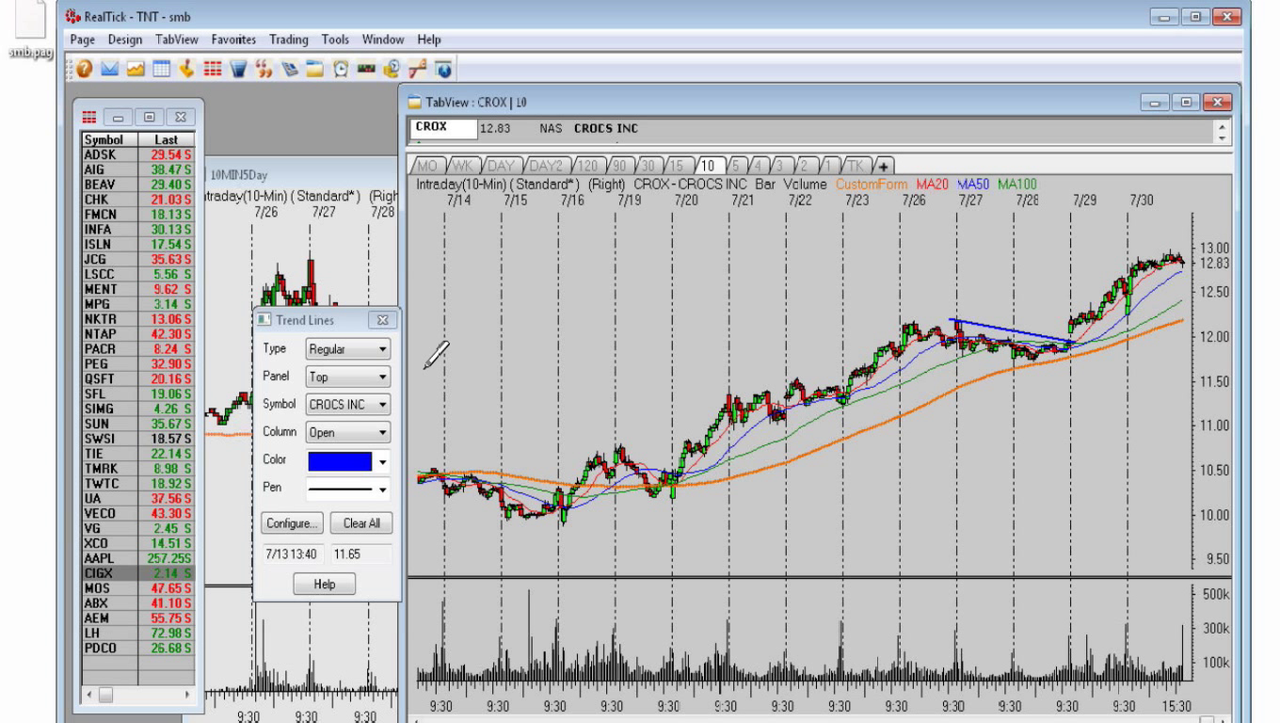Click the MA20 legend label on chart
The width and height of the screenshot is (1280, 723).
(932, 184)
